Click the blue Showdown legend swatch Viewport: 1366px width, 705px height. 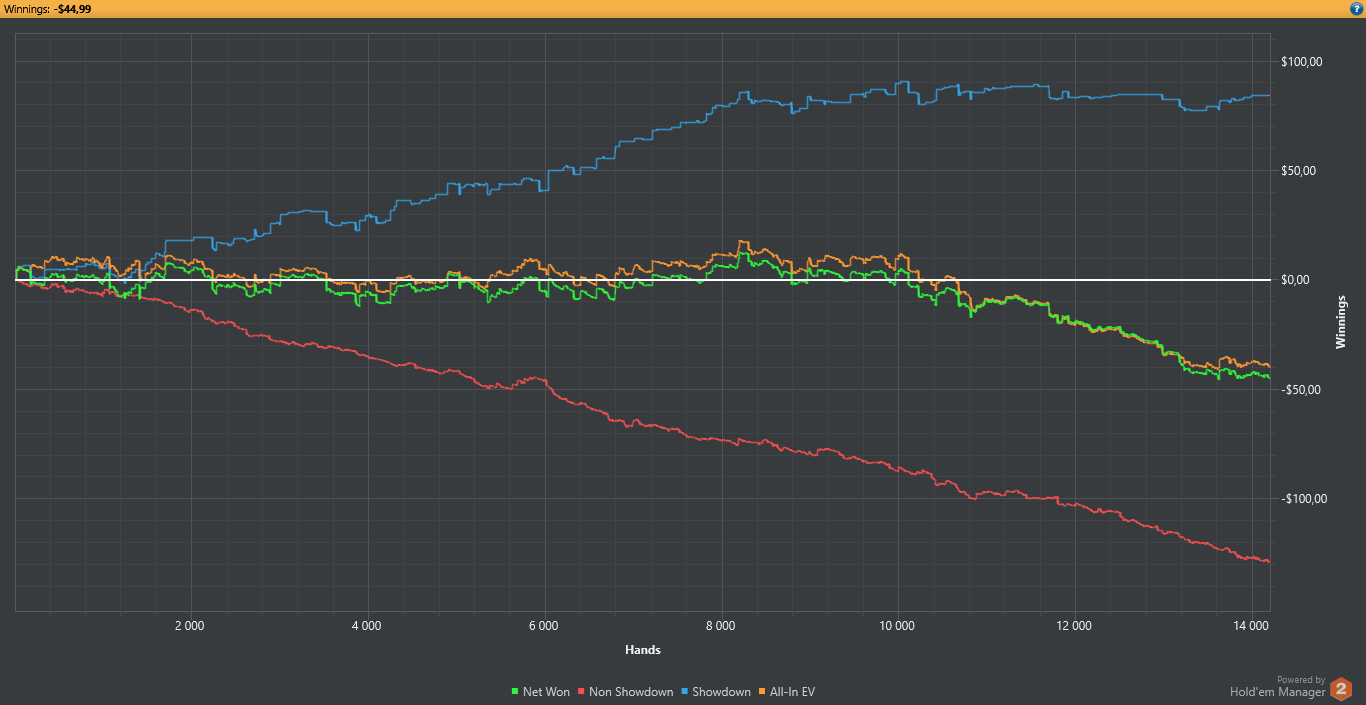point(684,692)
